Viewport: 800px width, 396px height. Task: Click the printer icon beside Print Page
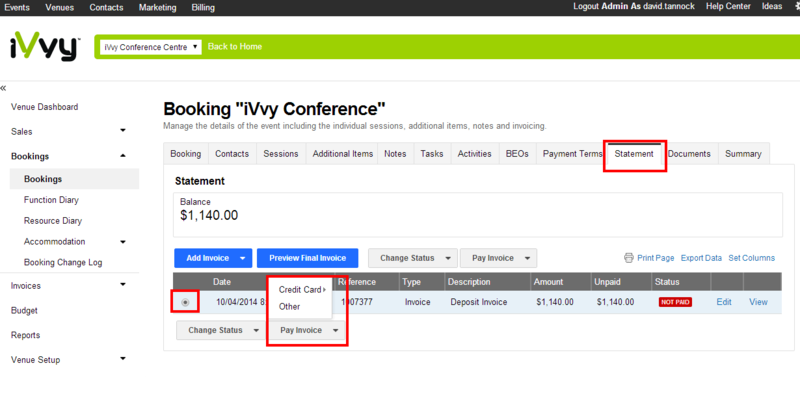pos(629,258)
